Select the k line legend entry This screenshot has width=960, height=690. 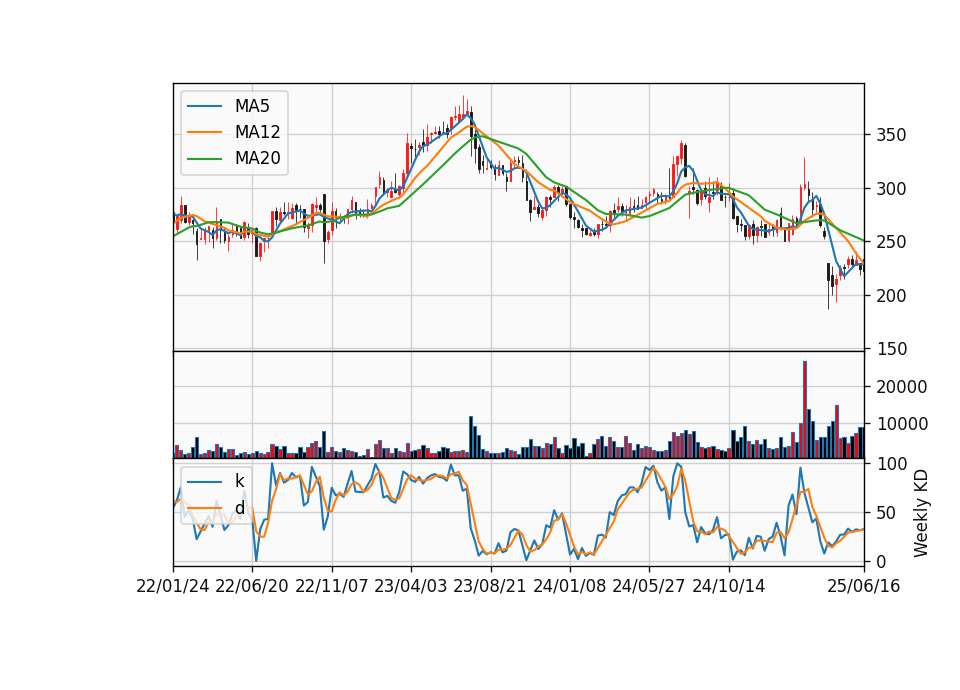click(x=216, y=481)
